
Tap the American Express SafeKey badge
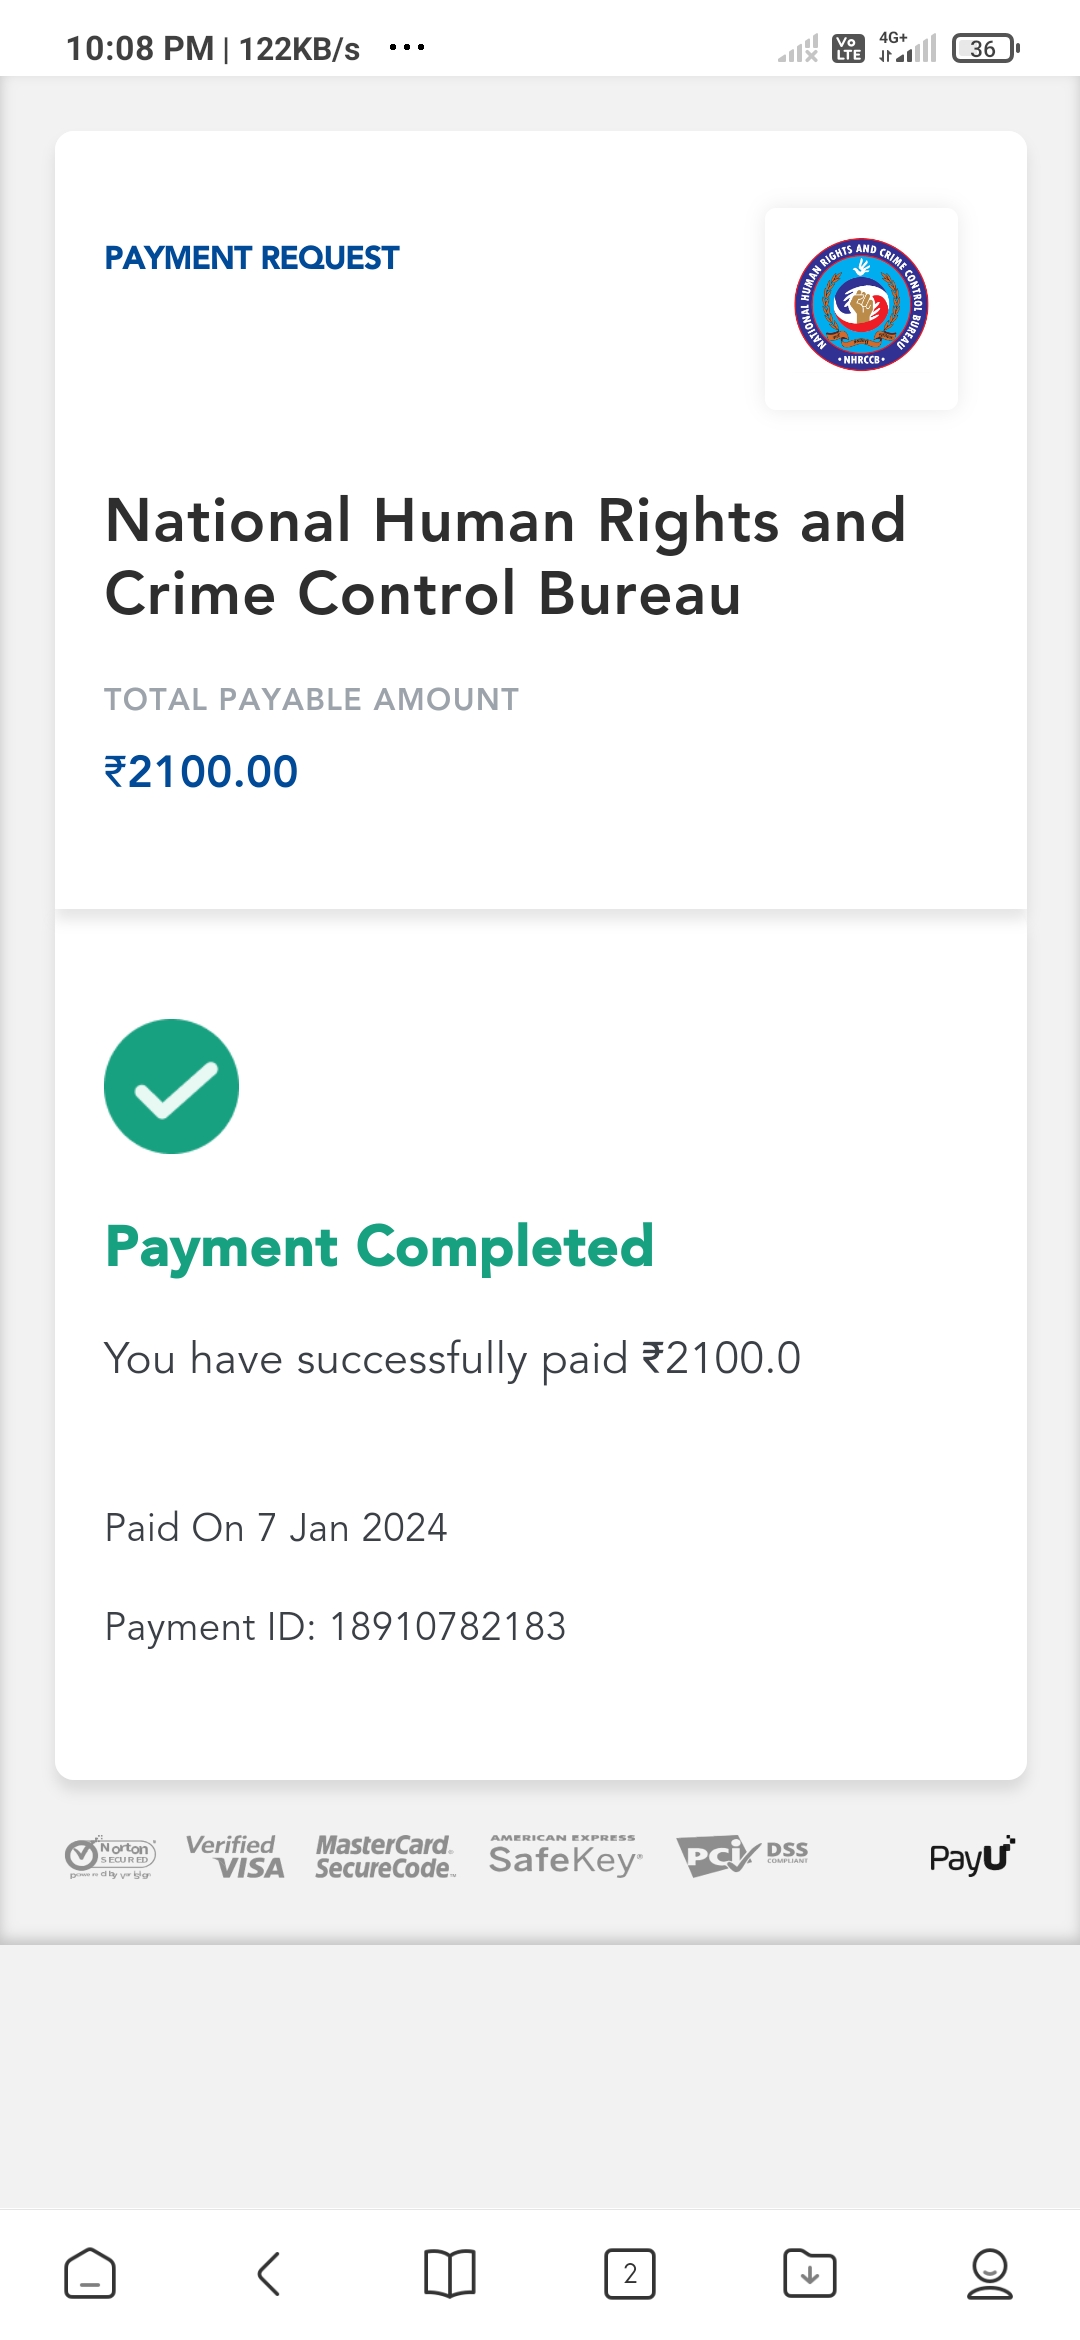coord(565,1857)
